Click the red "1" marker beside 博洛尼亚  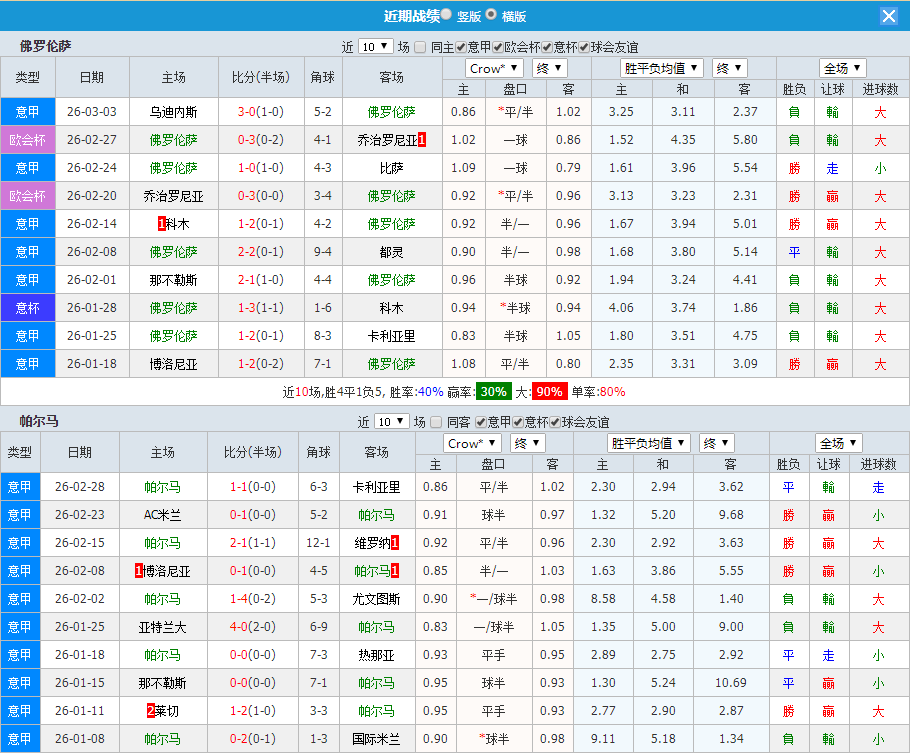point(140,571)
